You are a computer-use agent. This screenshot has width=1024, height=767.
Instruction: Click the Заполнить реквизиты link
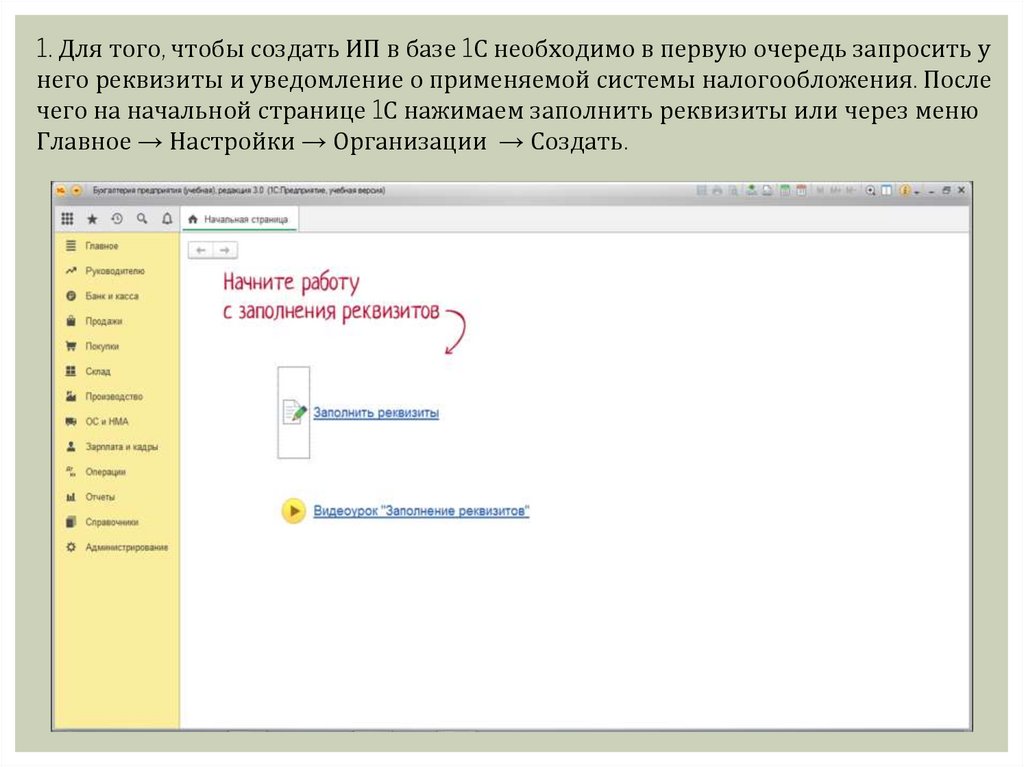pos(376,412)
